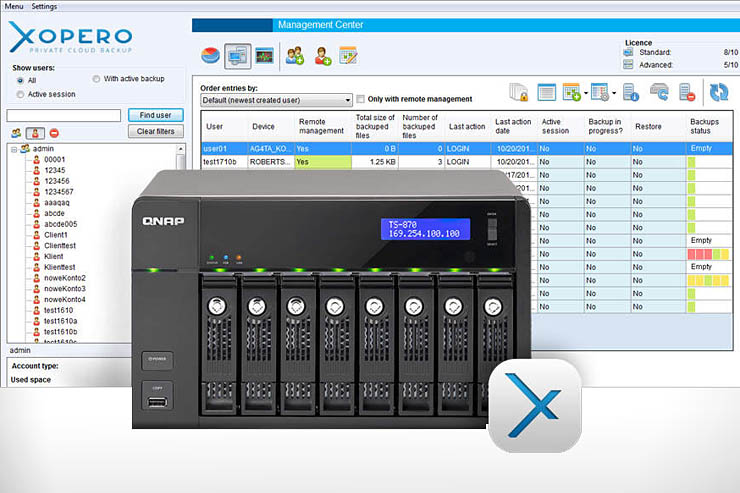
Task: Collapse the admin tree node
Action: point(15,148)
